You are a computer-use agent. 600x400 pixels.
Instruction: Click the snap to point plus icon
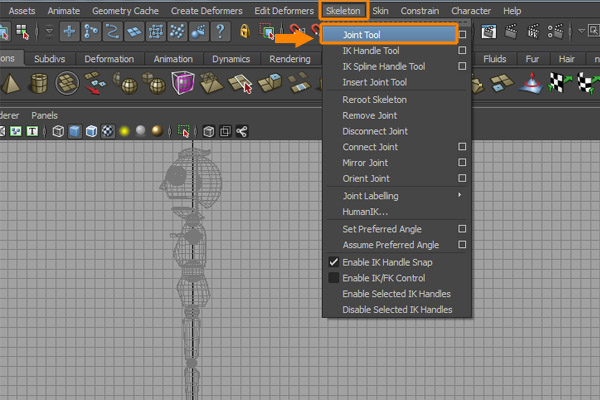coord(71,32)
